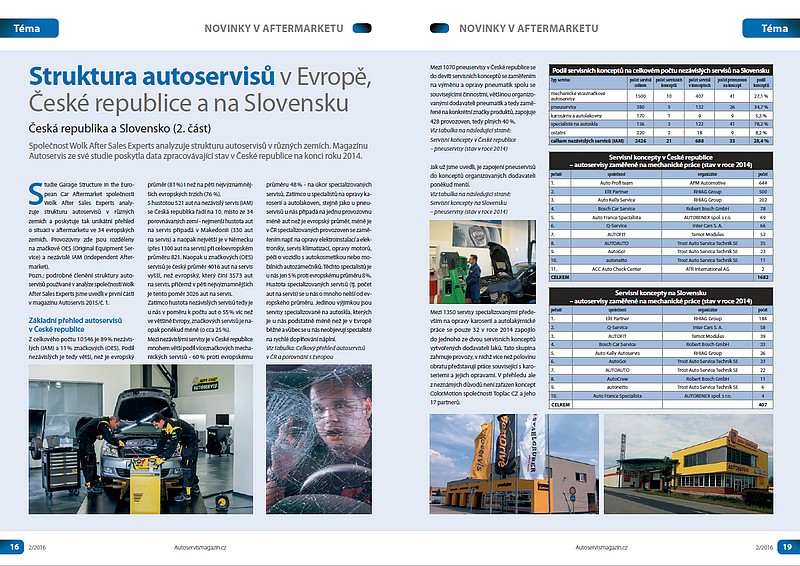The image size is (800, 566).
Task: Click the italic 'Viz tabulka: Celkový přehled autoservisů' reference
Action: click(x=315, y=348)
